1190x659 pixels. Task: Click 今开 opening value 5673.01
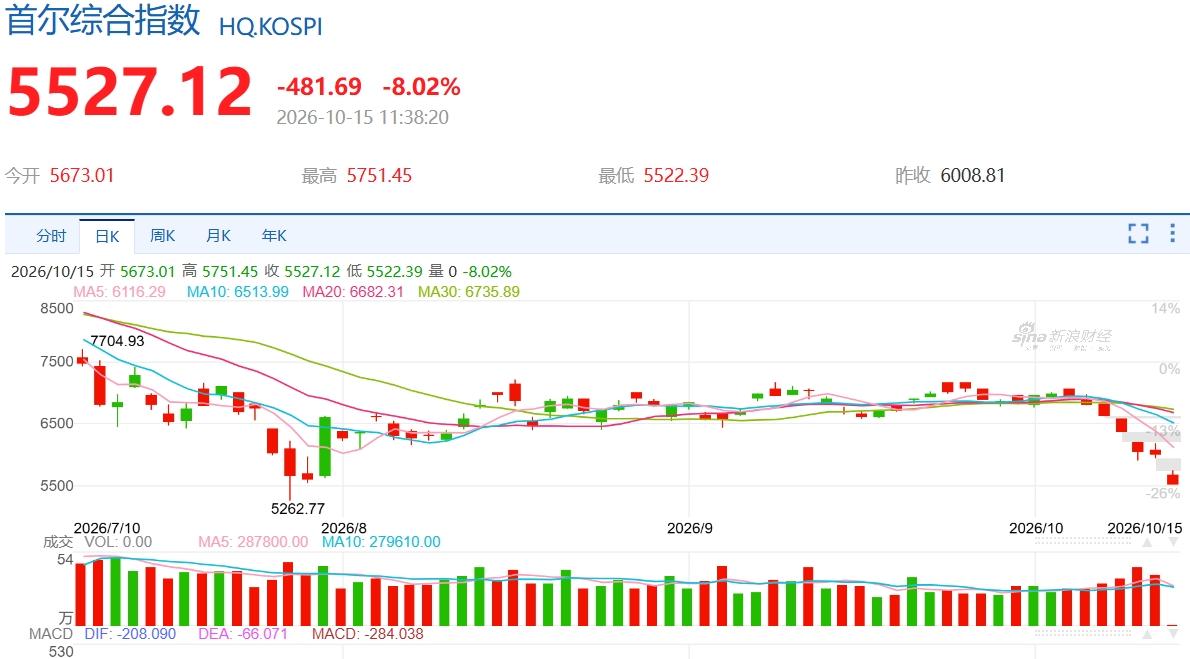(x=82, y=175)
